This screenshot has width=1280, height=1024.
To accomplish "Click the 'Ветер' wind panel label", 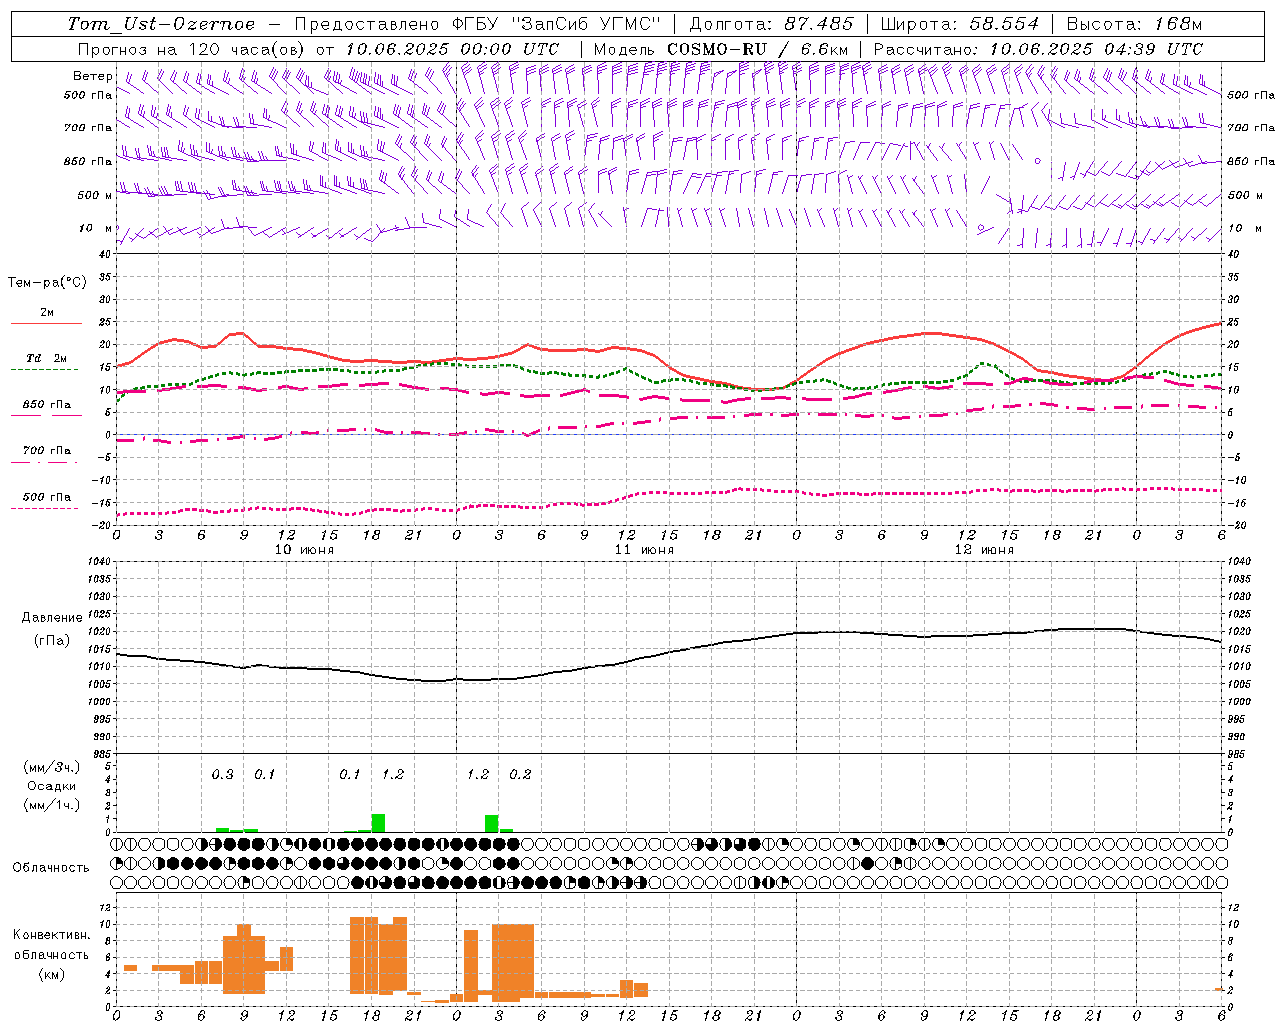I will tap(93, 76).
